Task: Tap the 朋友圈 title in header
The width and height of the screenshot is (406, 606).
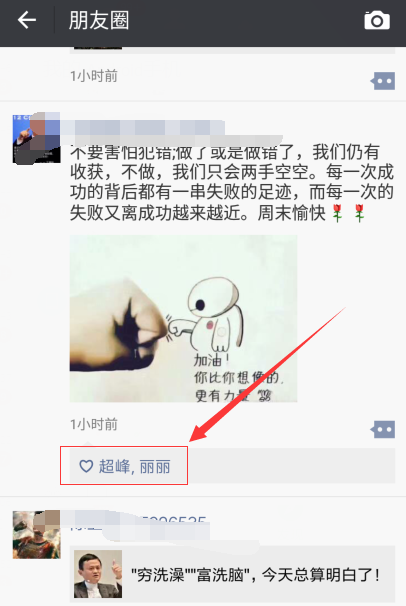Action: point(99,20)
